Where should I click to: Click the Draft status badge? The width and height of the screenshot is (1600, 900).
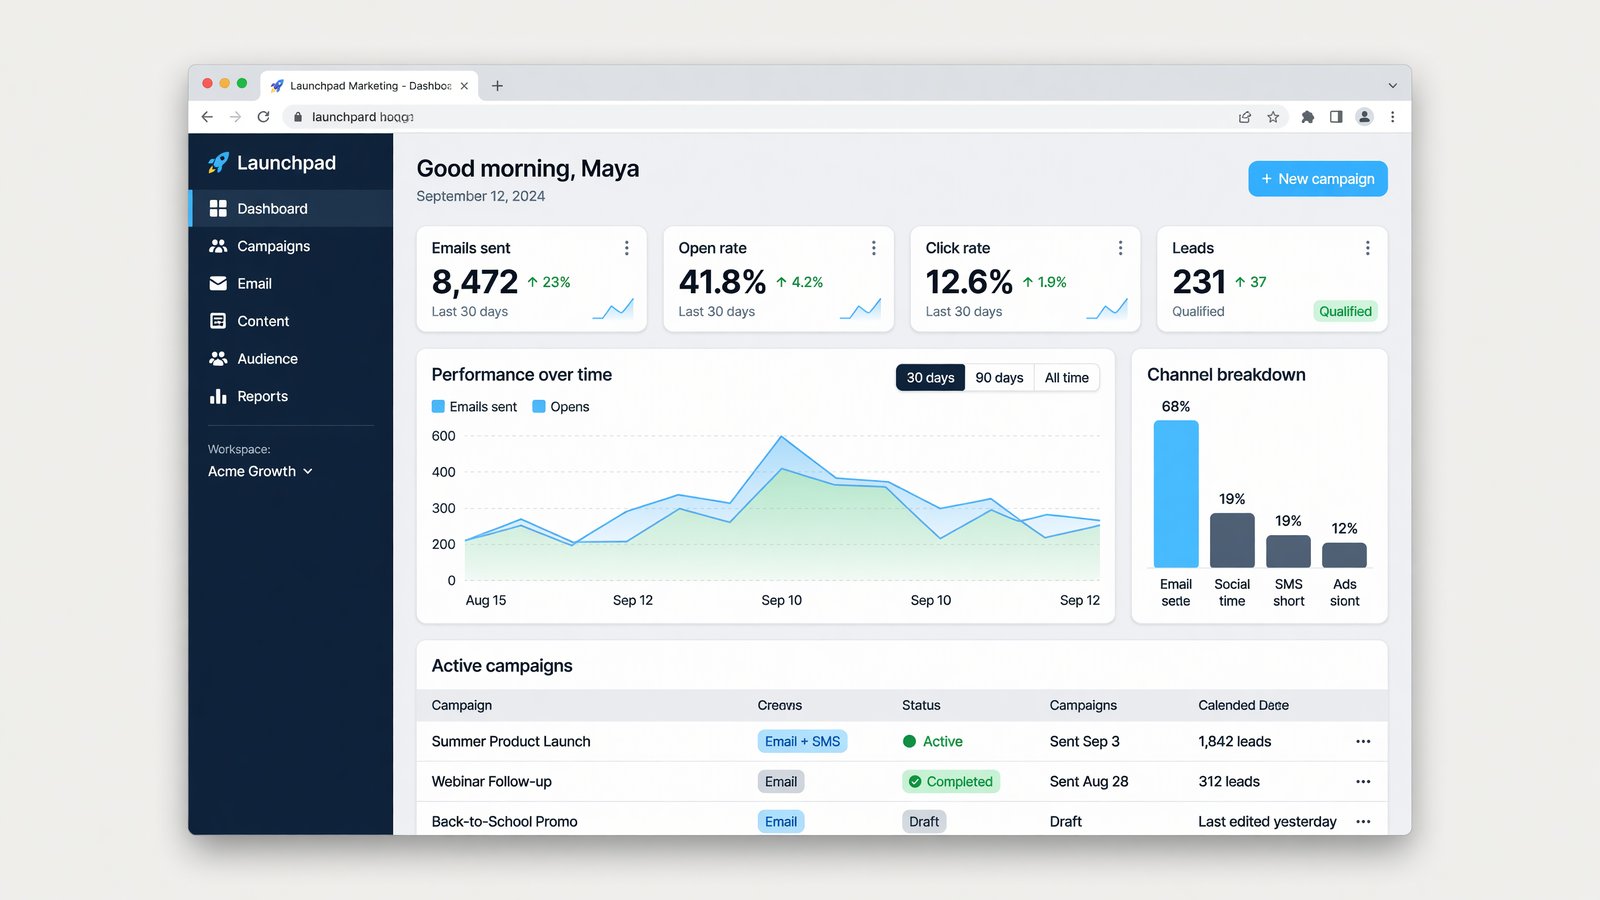[x=924, y=822]
